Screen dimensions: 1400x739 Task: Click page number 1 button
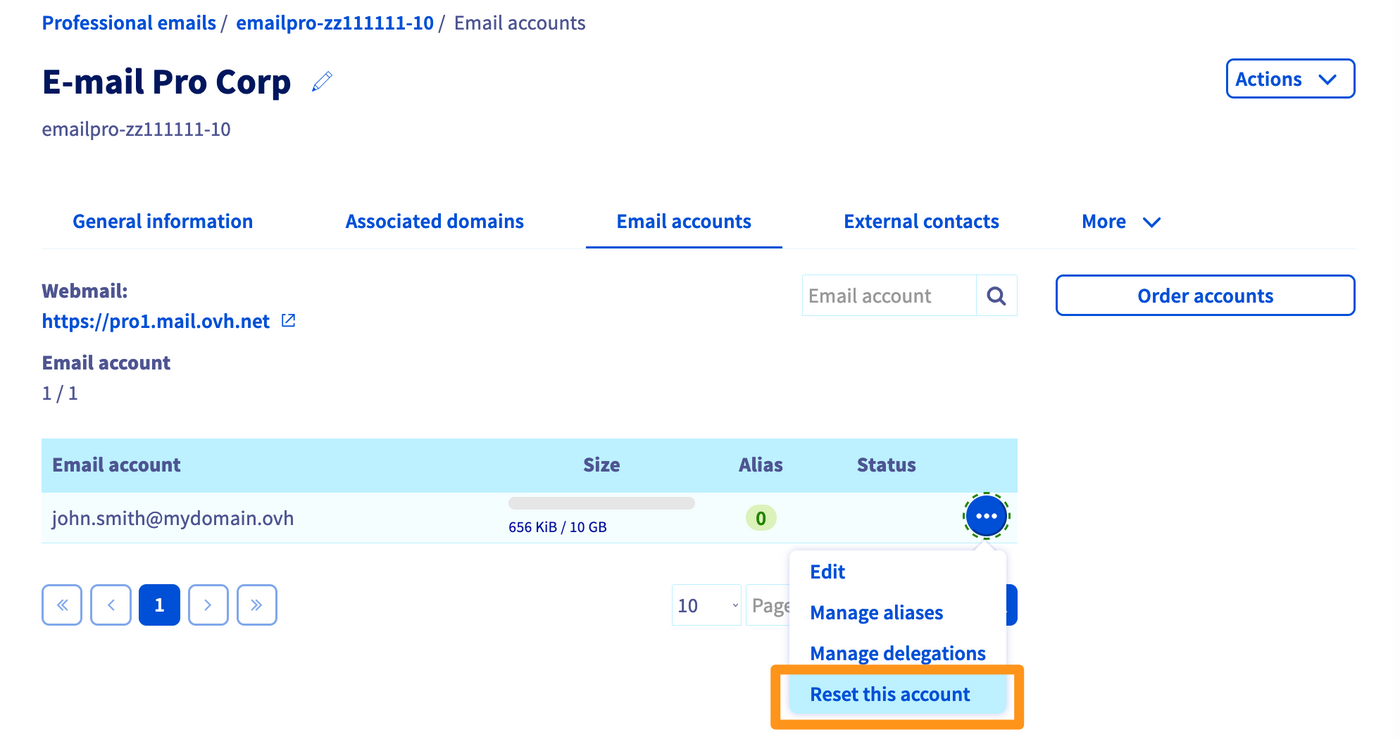159,605
